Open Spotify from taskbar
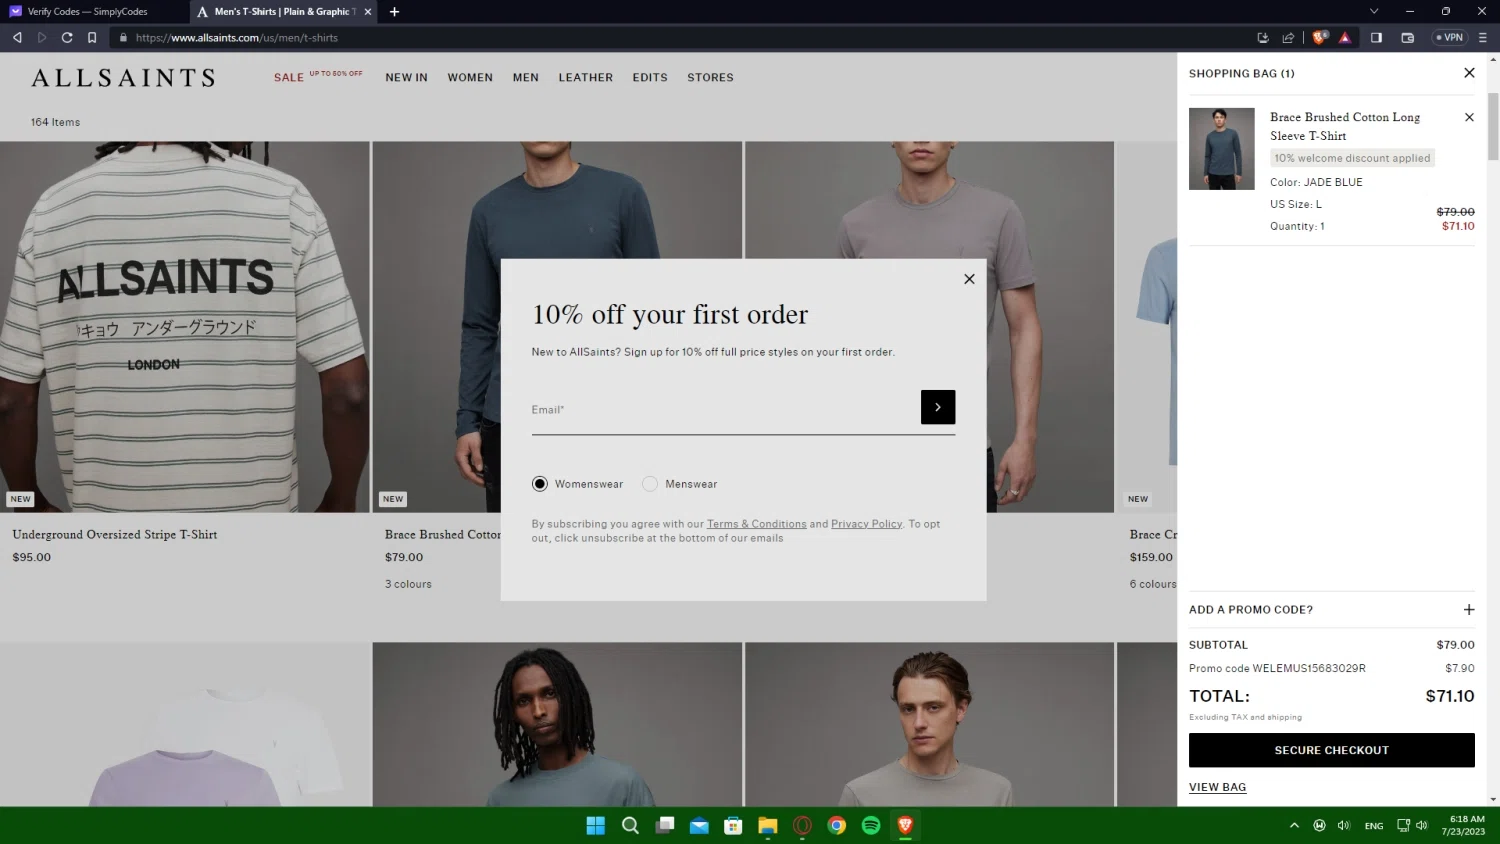This screenshot has height=844, width=1500. click(871, 825)
